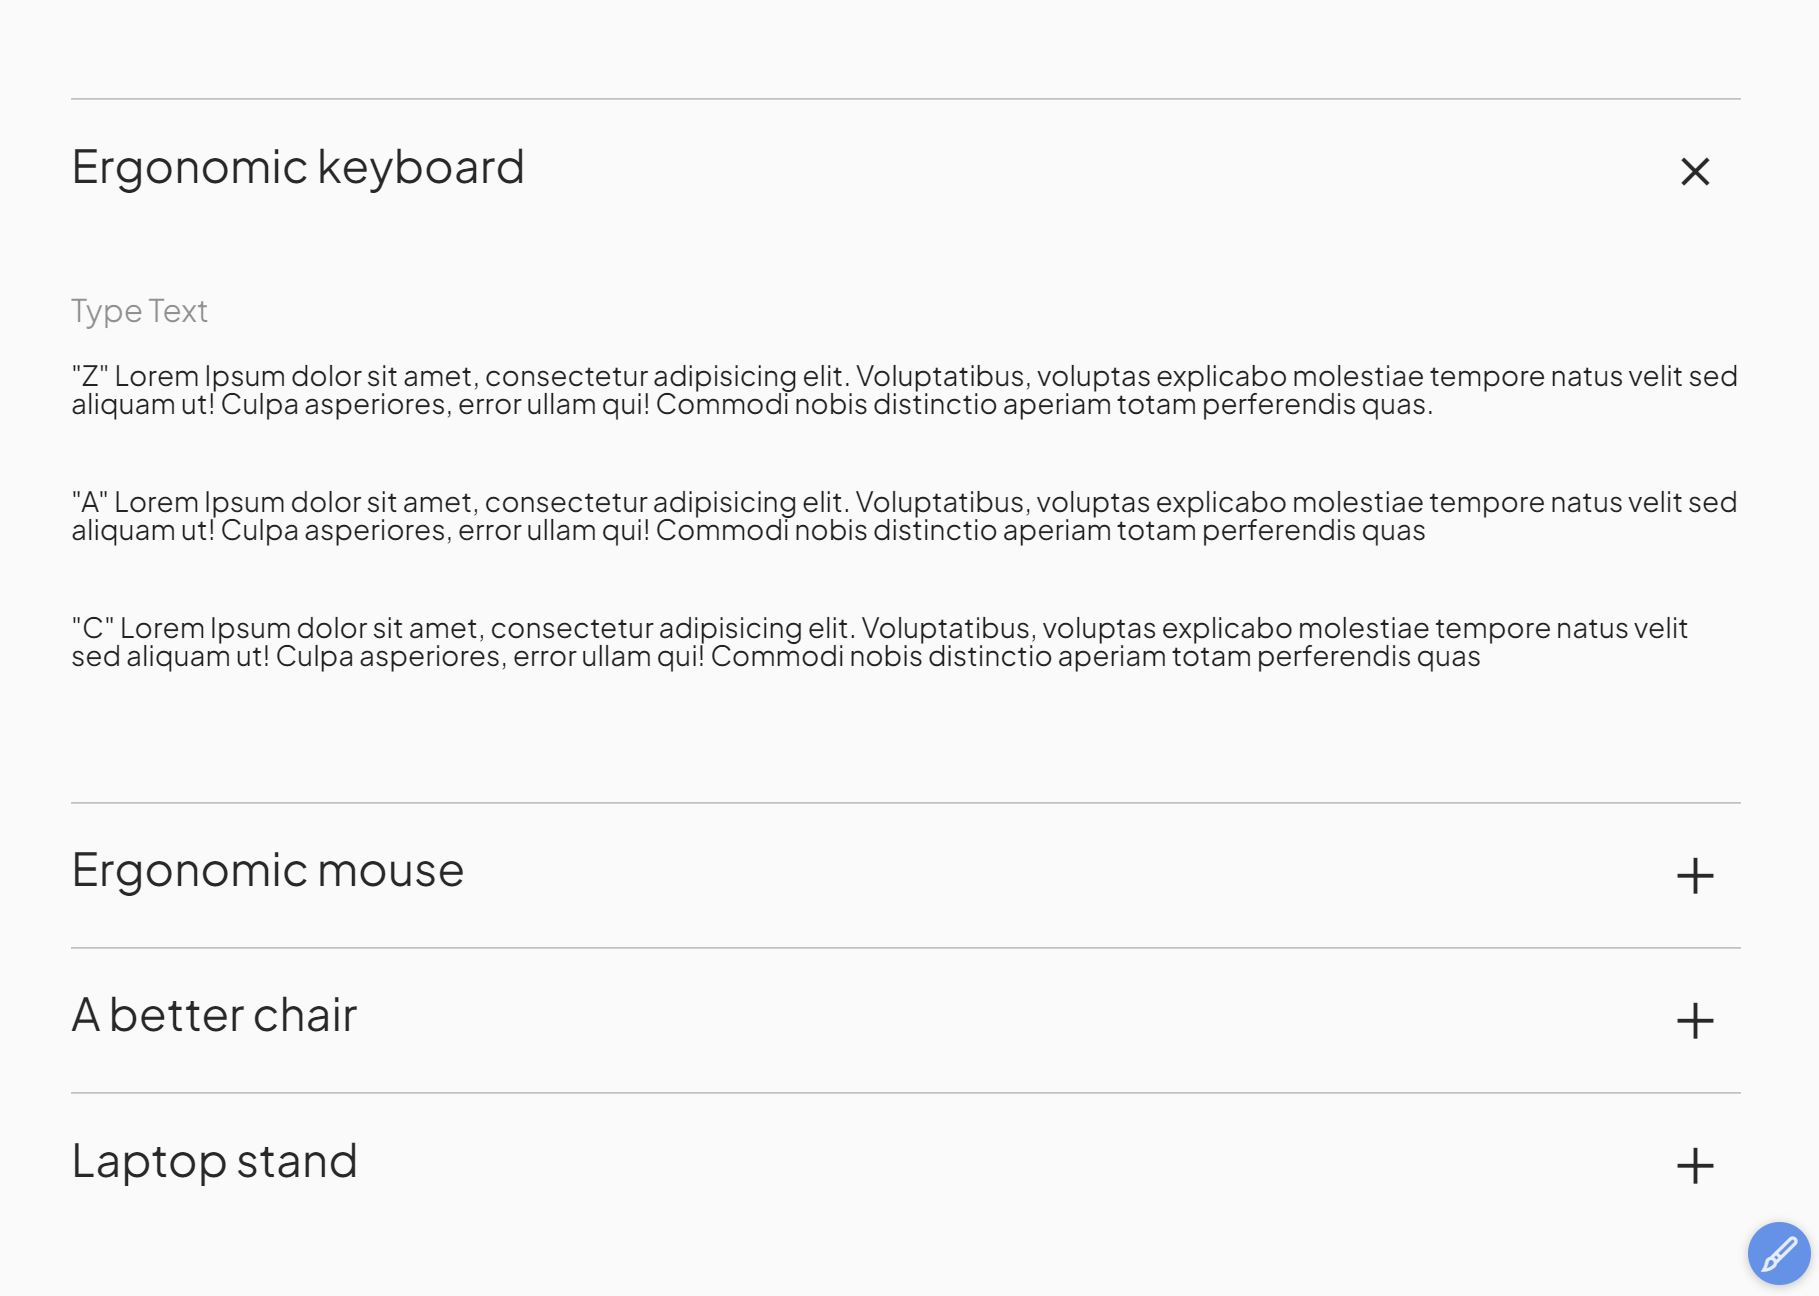This screenshot has height=1296, width=1819.
Task: Click the Type Text placeholder label
Action: 139,311
